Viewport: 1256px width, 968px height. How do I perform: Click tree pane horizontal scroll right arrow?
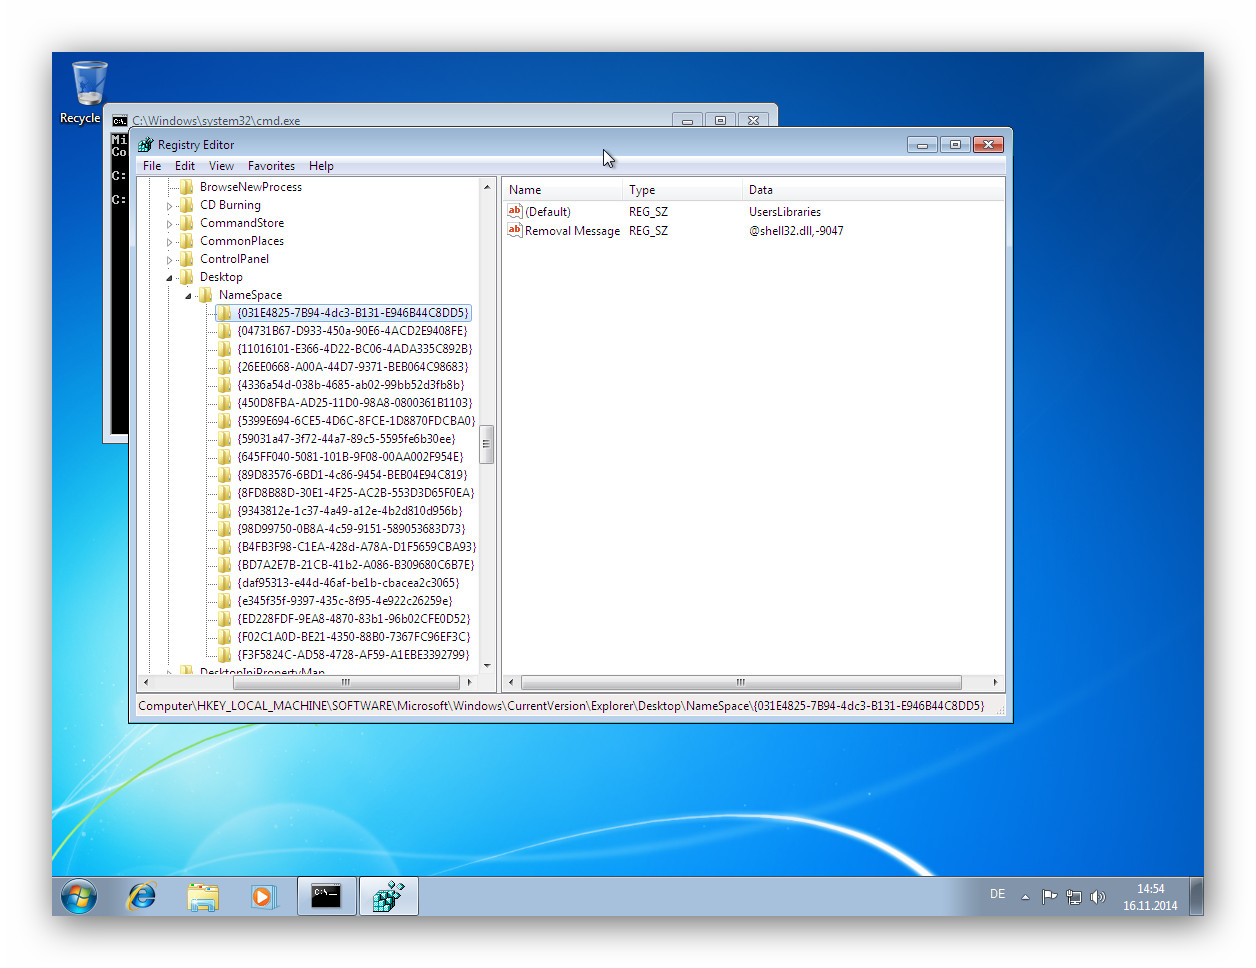469,682
